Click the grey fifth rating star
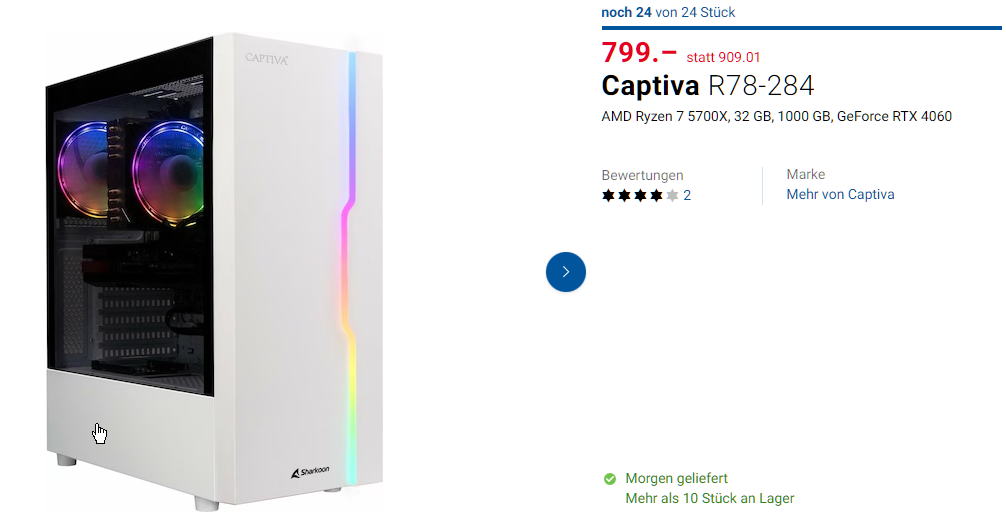This screenshot has height=520, width=1006. pyautogui.click(x=672, y=196)
